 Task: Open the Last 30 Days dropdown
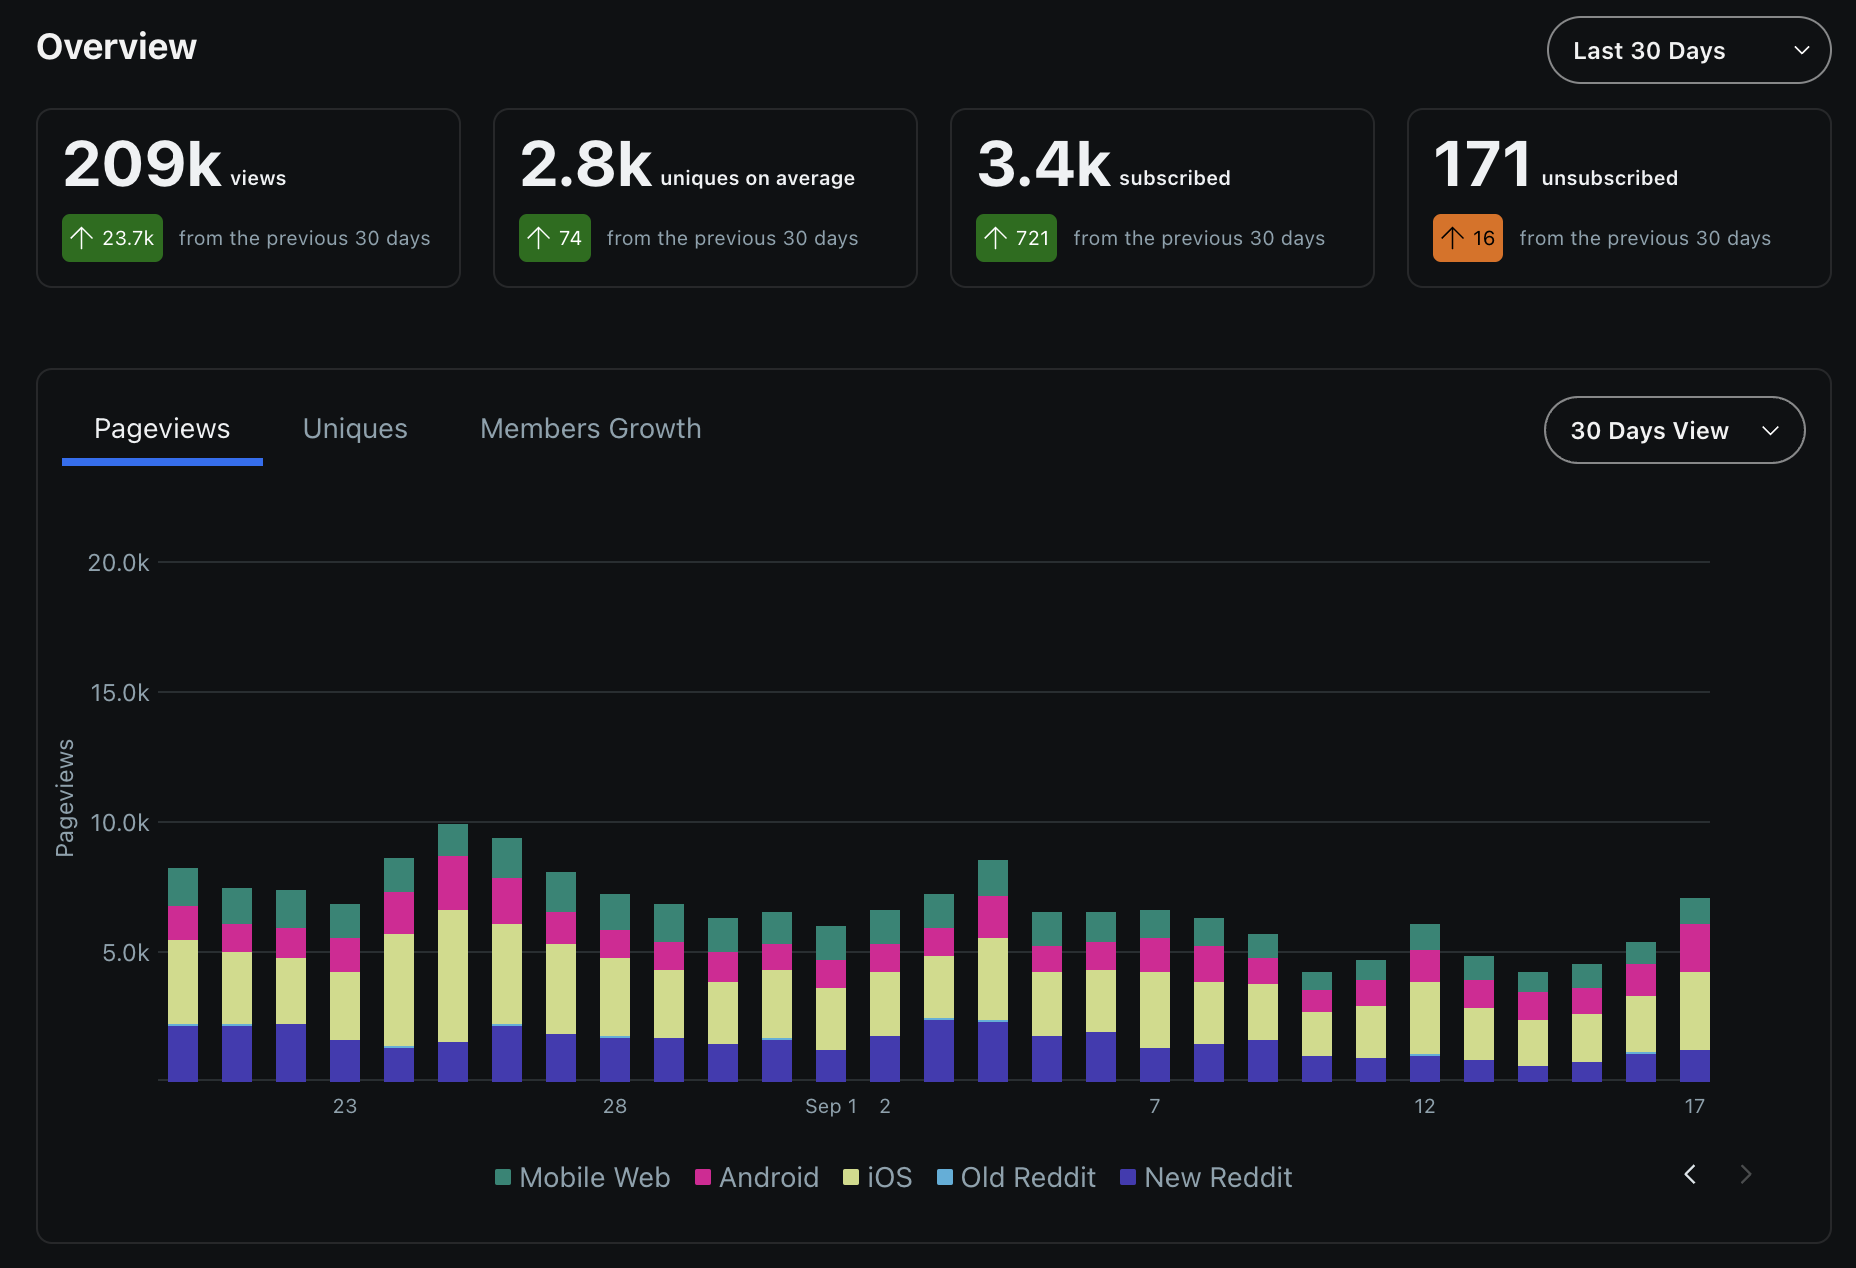(1688, 50)
